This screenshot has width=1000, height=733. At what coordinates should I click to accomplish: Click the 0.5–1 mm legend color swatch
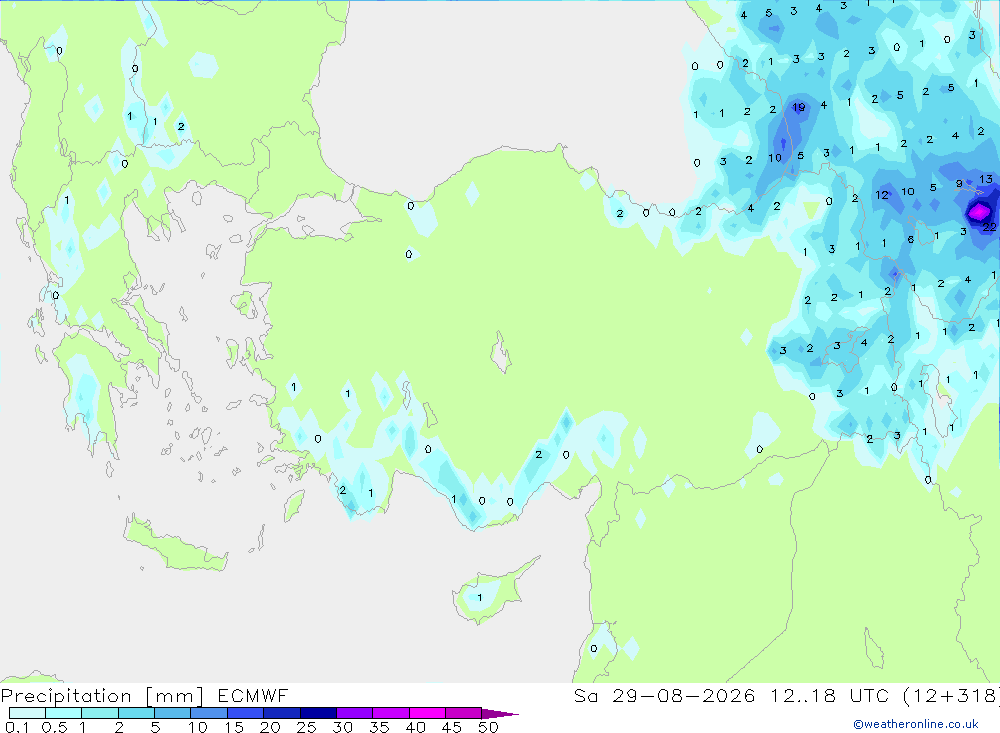[64, 713]
